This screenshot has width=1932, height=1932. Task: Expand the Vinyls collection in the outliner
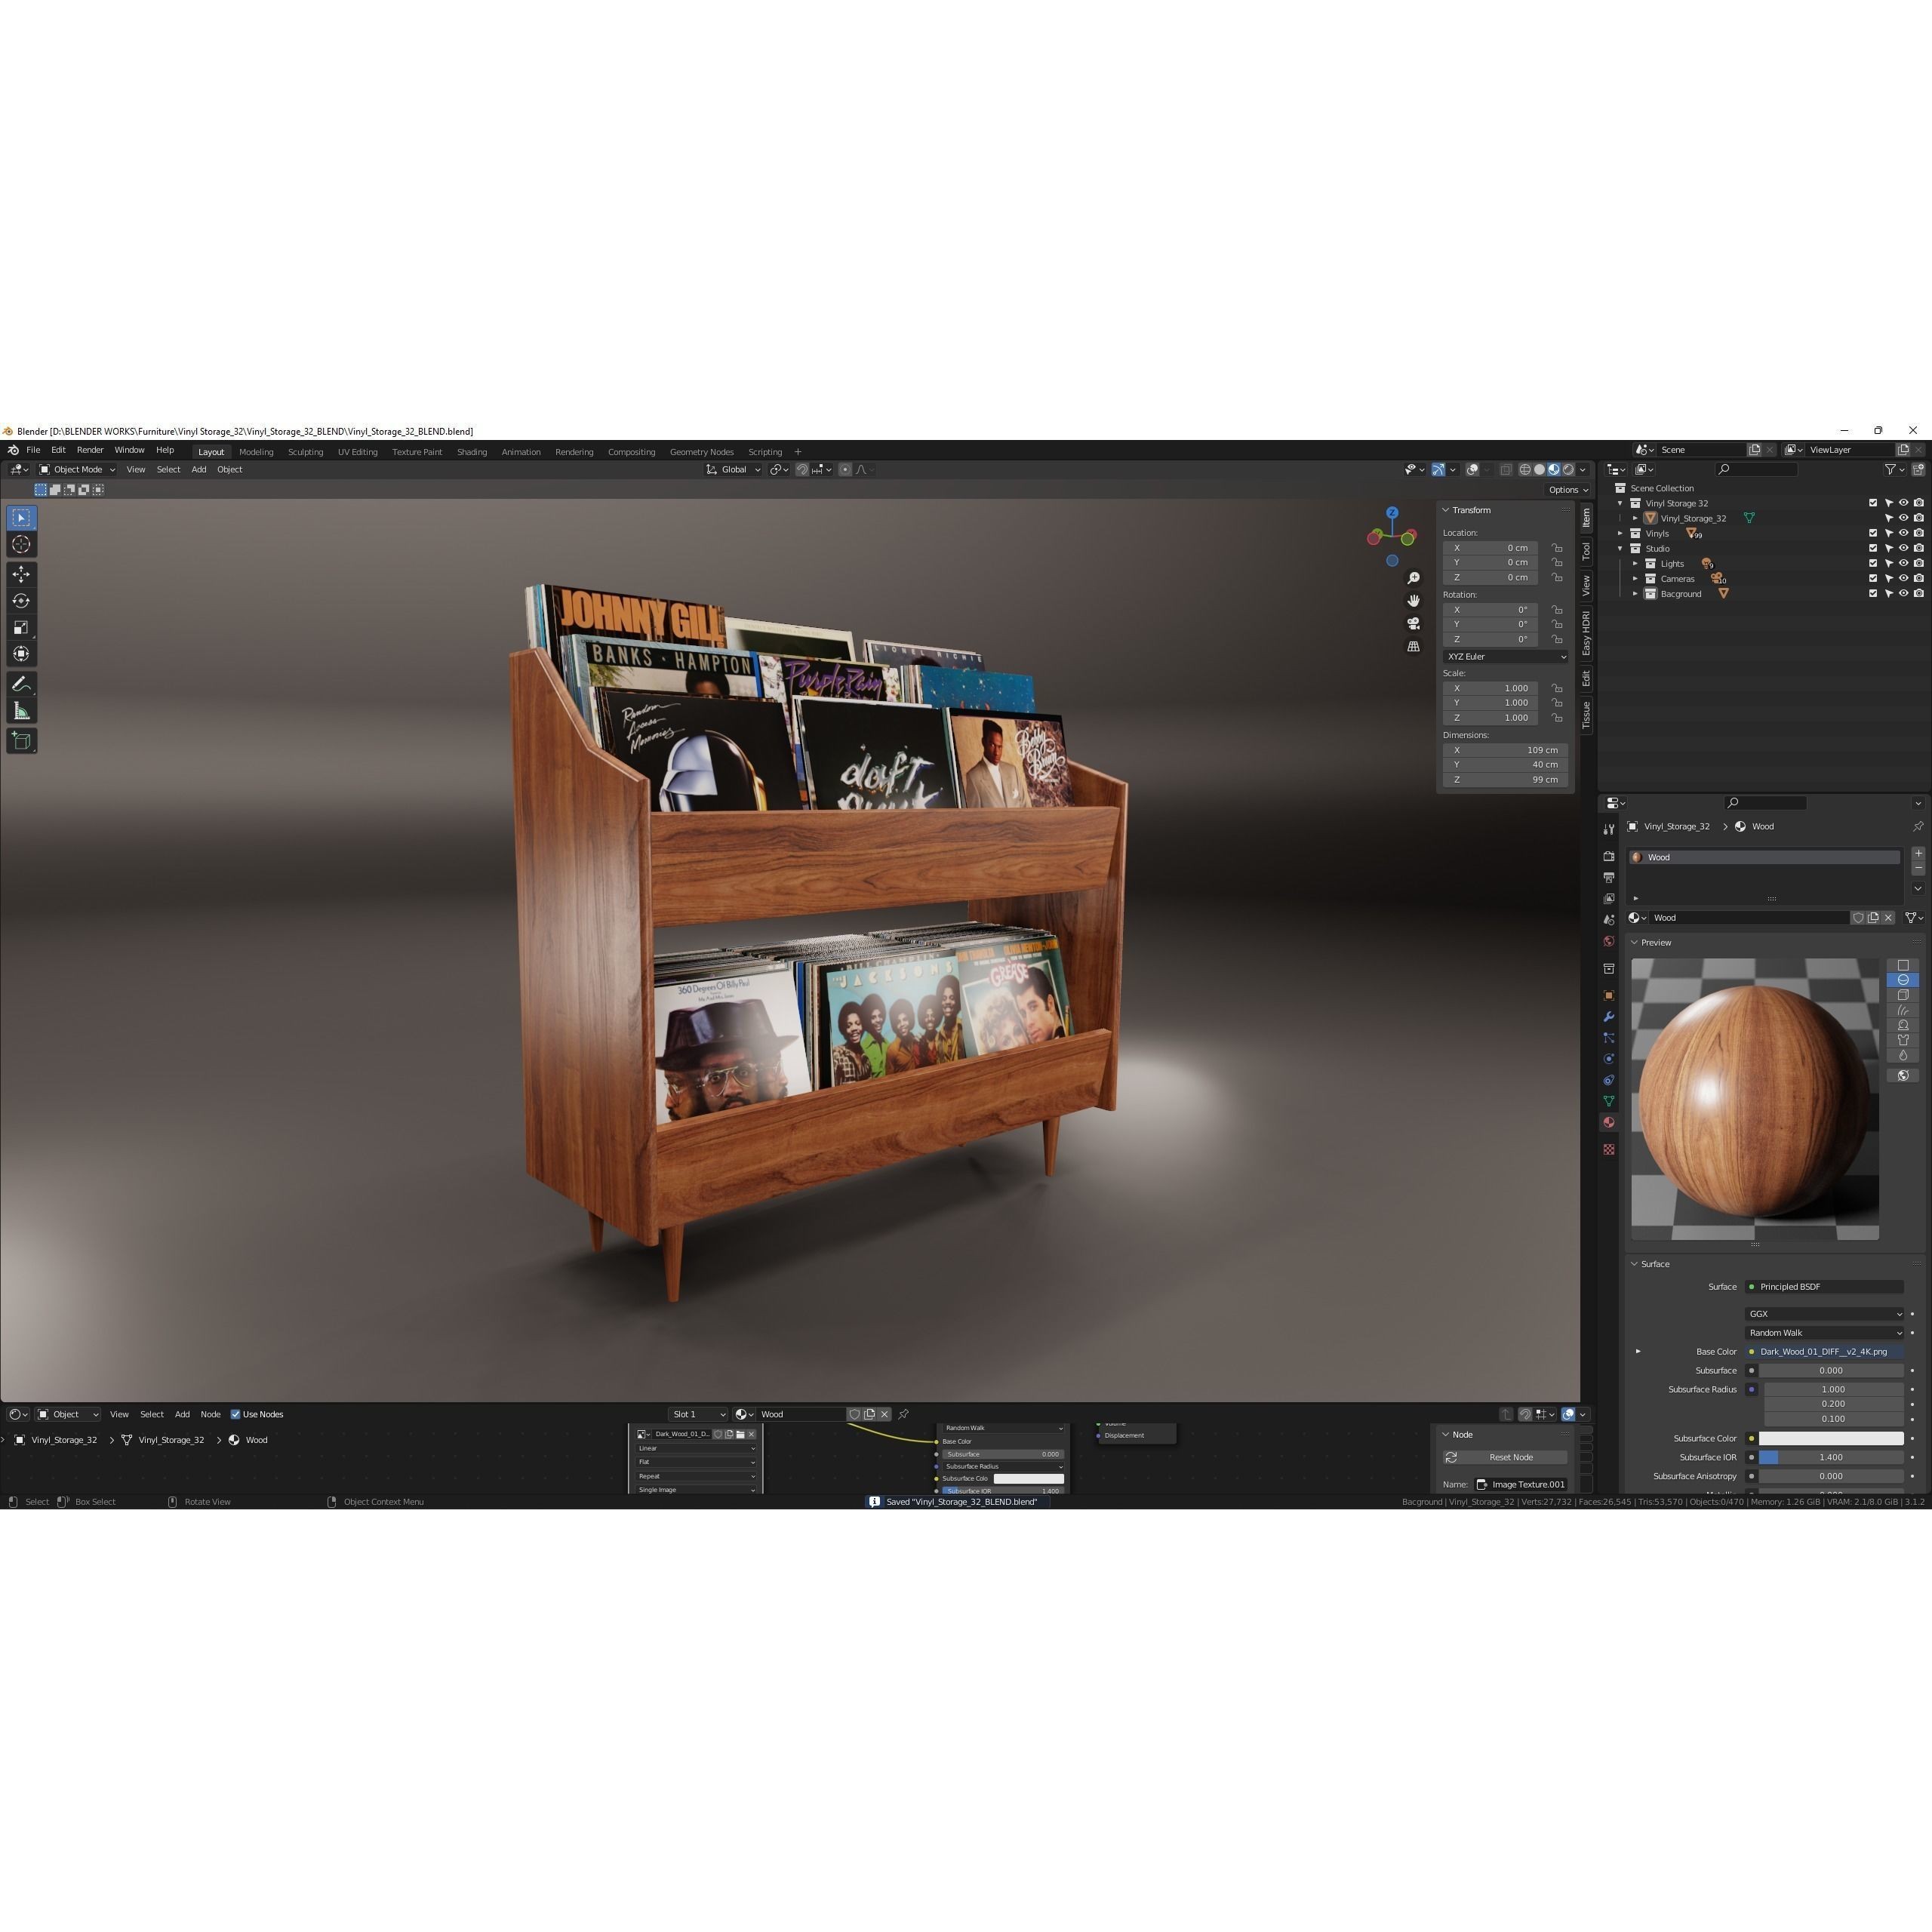pyautogui.click(x=1621, y=533)
